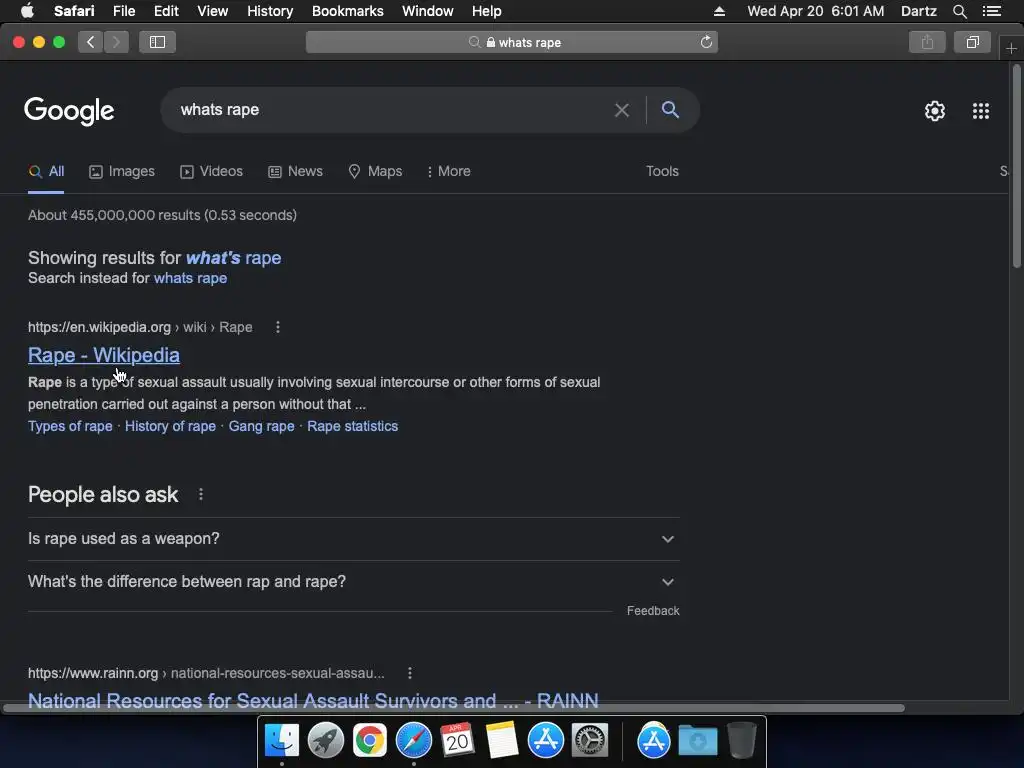The height and width of the screenshot is (768, 1024).
Task: Open the Downloads folder in the Dock
Action: tap(697, 741)
